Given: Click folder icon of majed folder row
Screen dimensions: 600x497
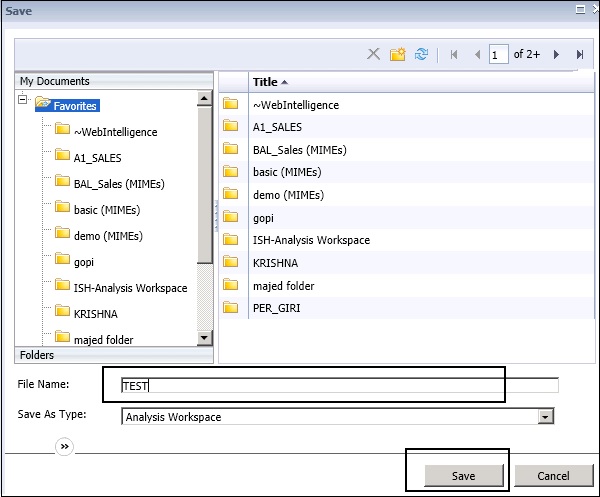Looking at the screenshot, I should tap(230, 285).
